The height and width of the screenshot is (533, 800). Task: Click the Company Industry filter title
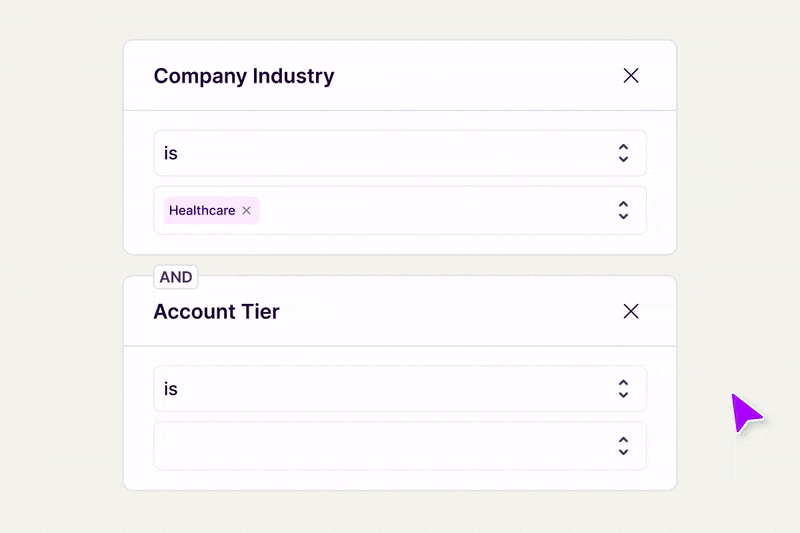click(244, 76)
